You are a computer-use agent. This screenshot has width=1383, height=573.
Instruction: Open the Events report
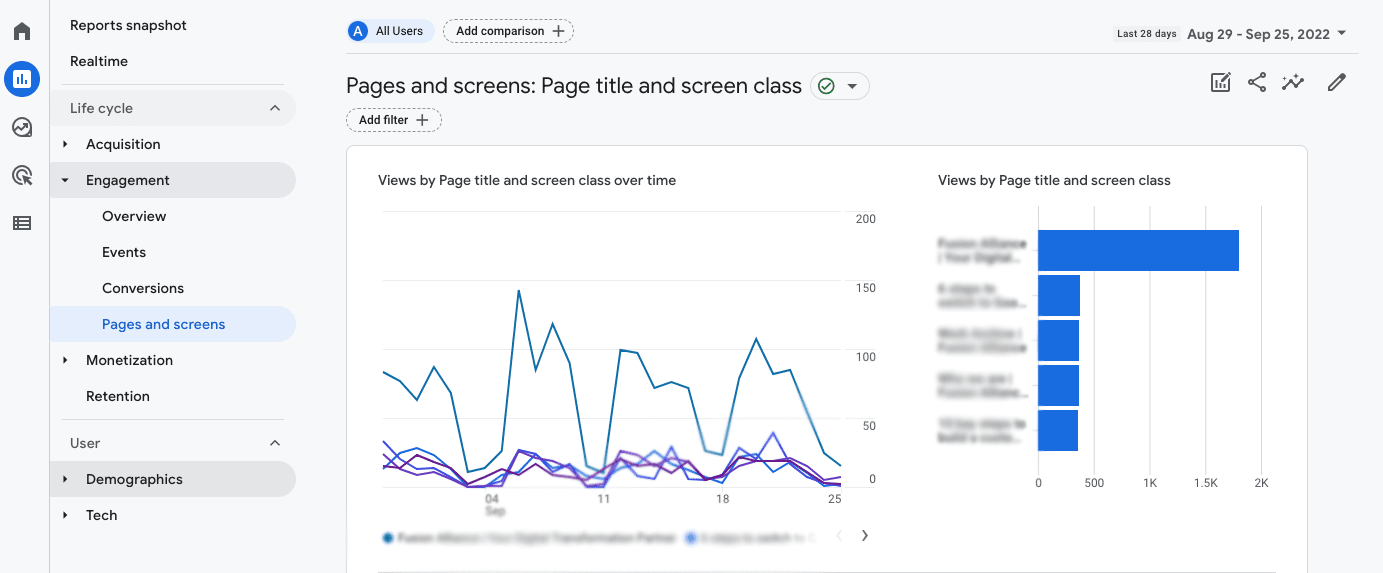point(124,252)
